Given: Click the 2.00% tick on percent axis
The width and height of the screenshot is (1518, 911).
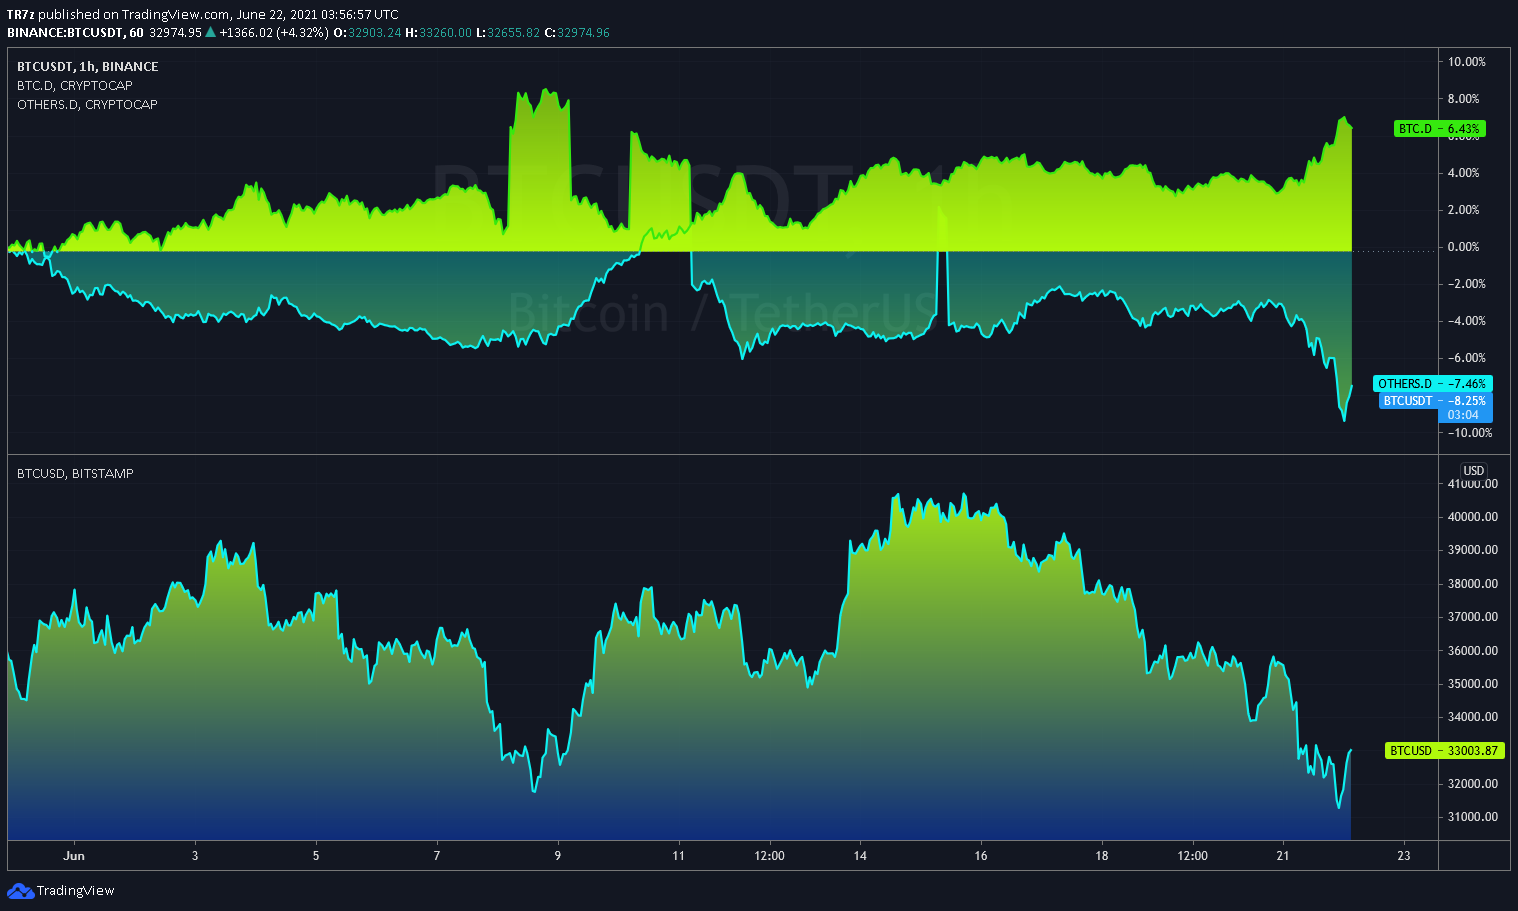Looking at the screenshot, I should pyautogui.click(x=1464, y=210).
